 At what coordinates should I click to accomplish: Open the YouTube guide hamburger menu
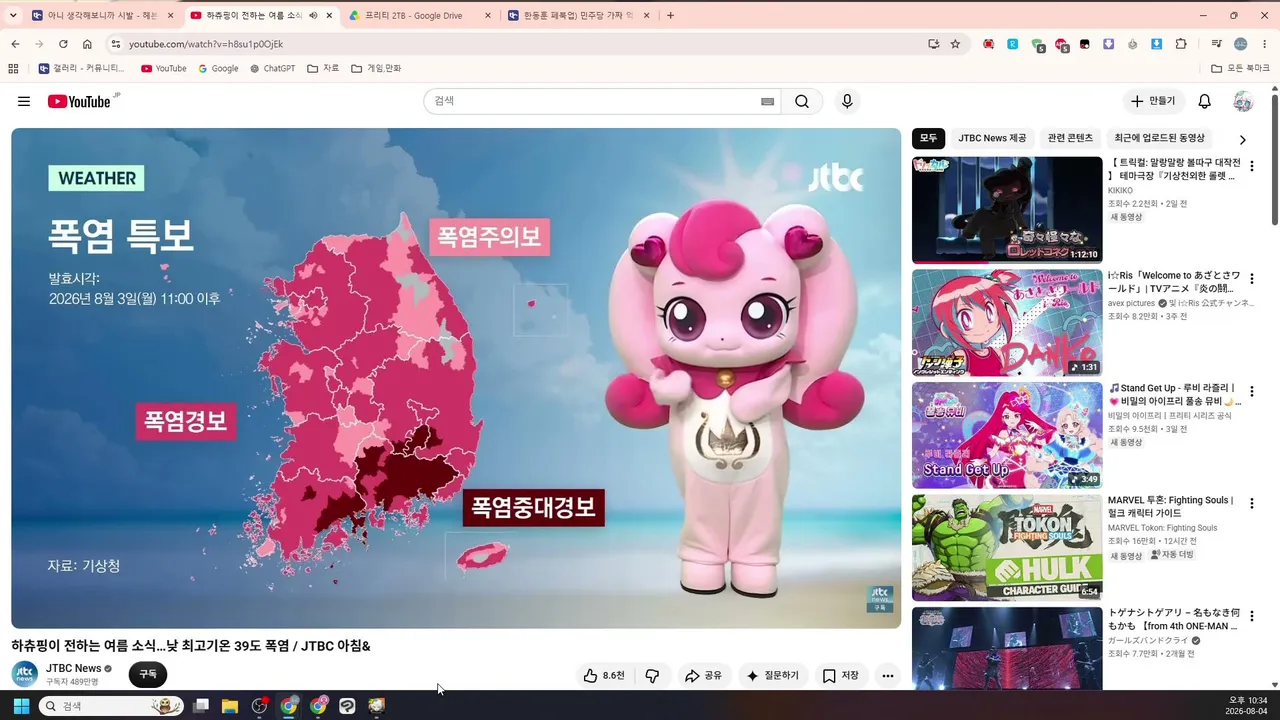tap(24, 101)
